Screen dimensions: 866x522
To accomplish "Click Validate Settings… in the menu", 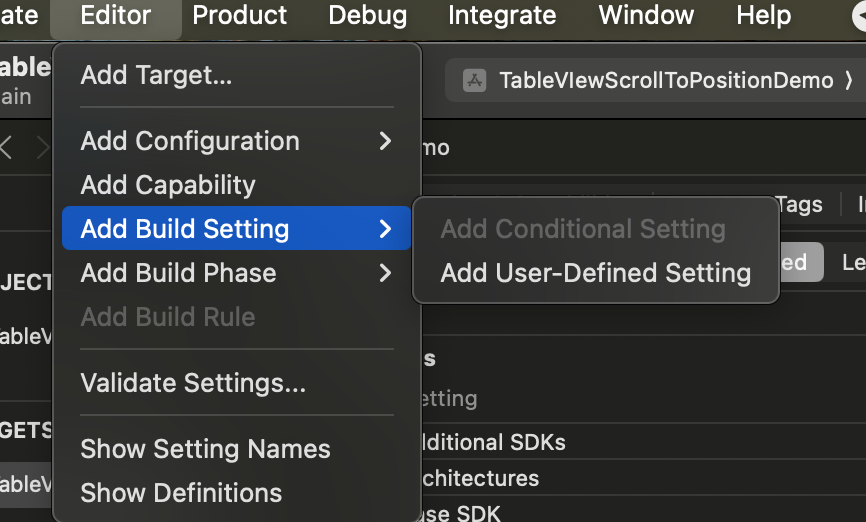I will (193, 383).
